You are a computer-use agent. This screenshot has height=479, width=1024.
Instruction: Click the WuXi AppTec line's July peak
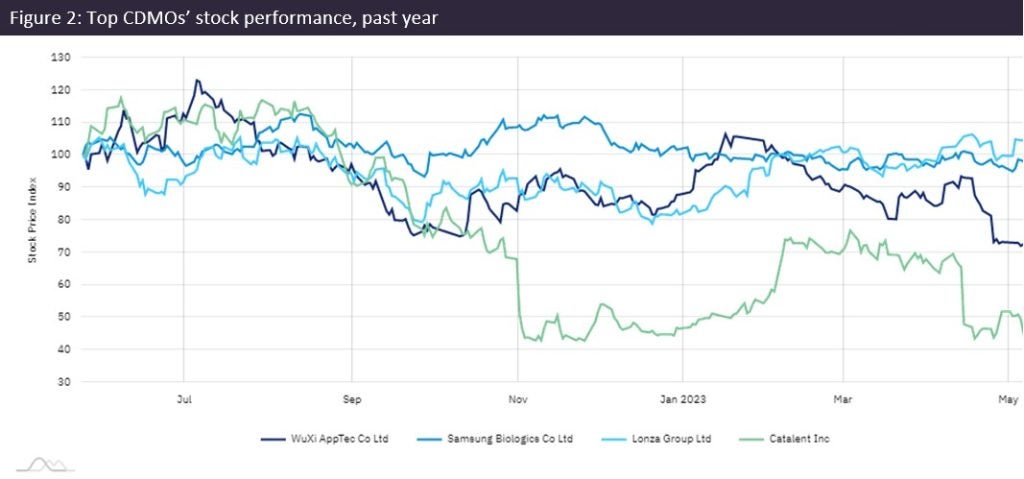point(197,80)
